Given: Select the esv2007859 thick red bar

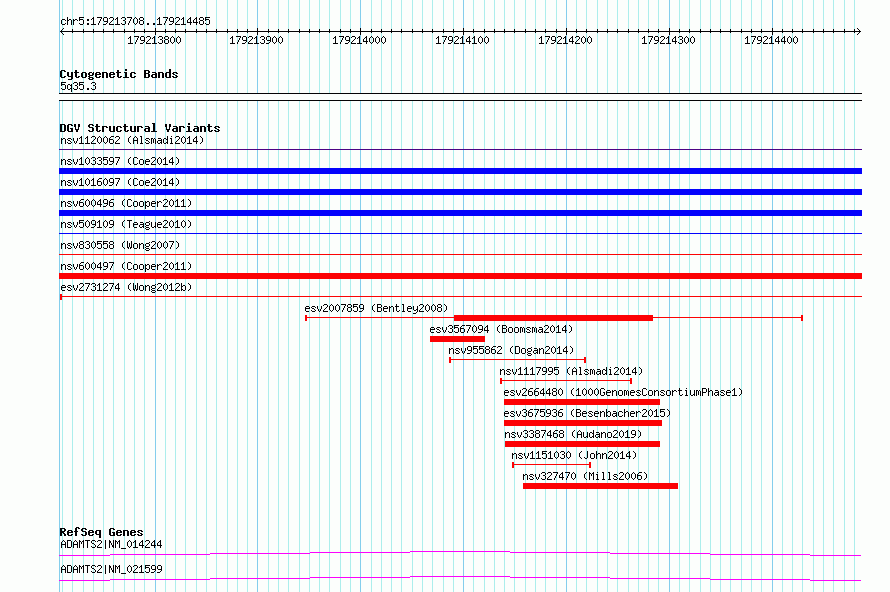Looking at the screenshot, I should pyautogui.click(x=553, y=318).
